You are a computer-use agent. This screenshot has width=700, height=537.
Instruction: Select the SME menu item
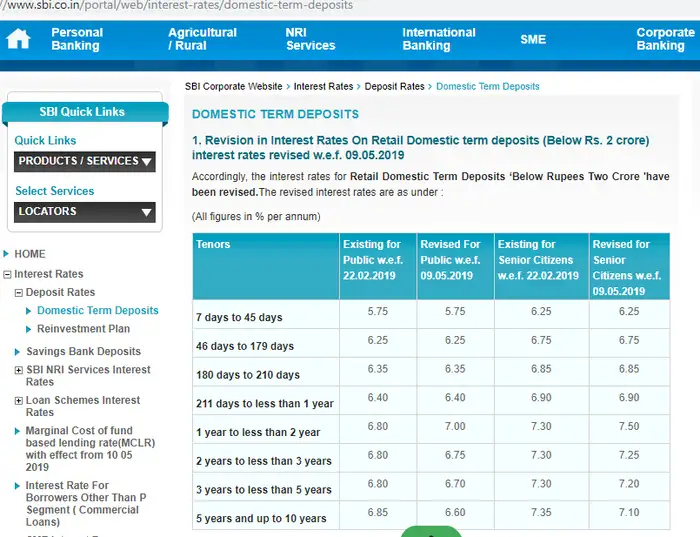(x=533, y=39)
